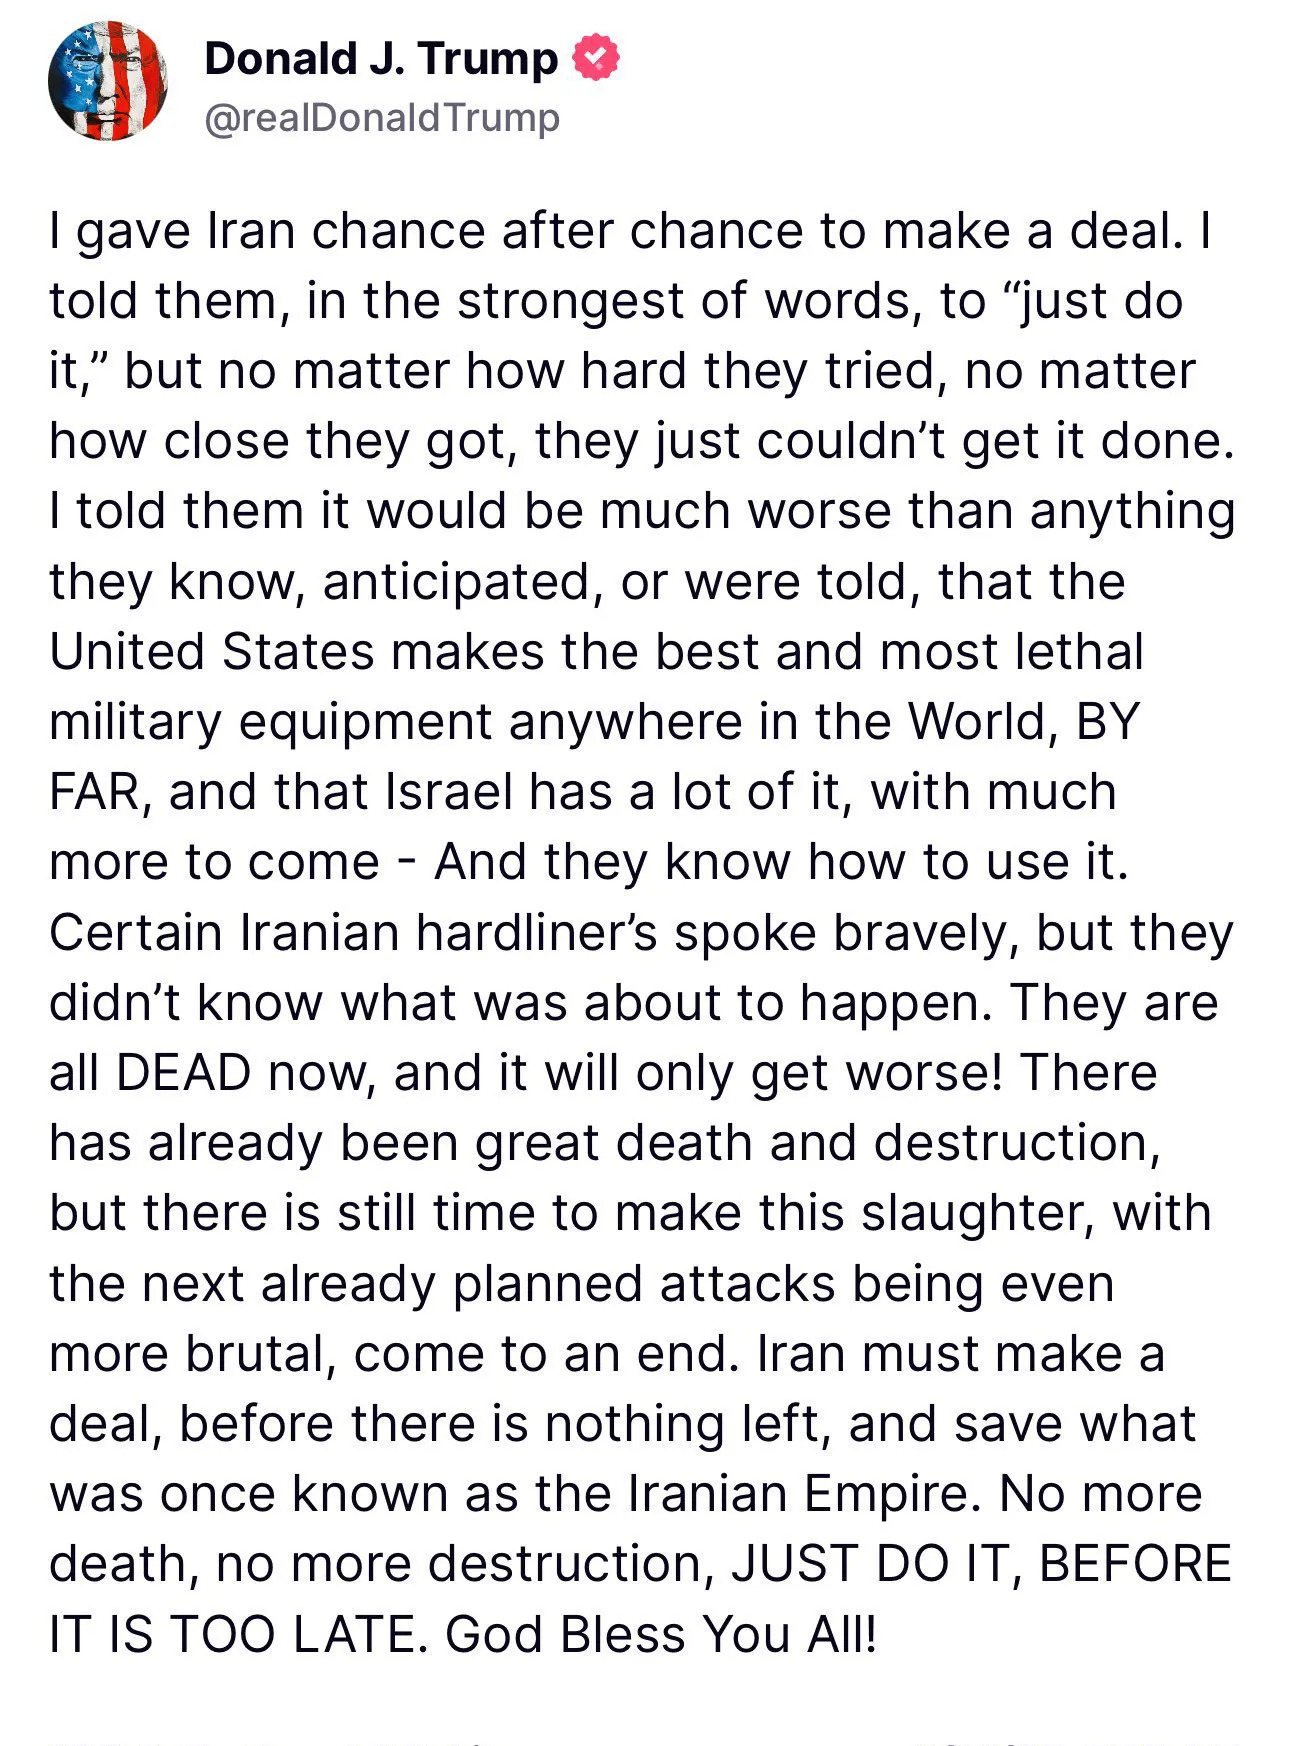The height and width of the screenshot is (1746, 1289).
Task: Click the words 'United States' in the post
Action: point(212,652)
